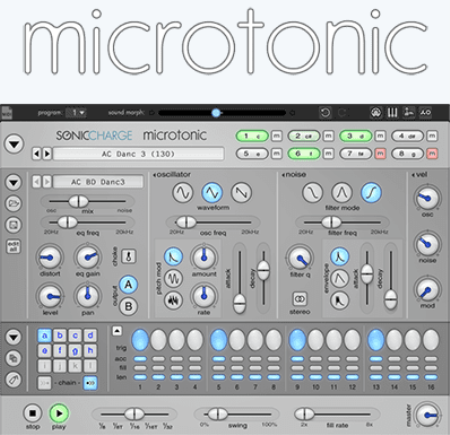Image resolution: width=450 pixels, height=435 pixels.
Task: Select decaying pitch mod mode
Action: point(173,257)
